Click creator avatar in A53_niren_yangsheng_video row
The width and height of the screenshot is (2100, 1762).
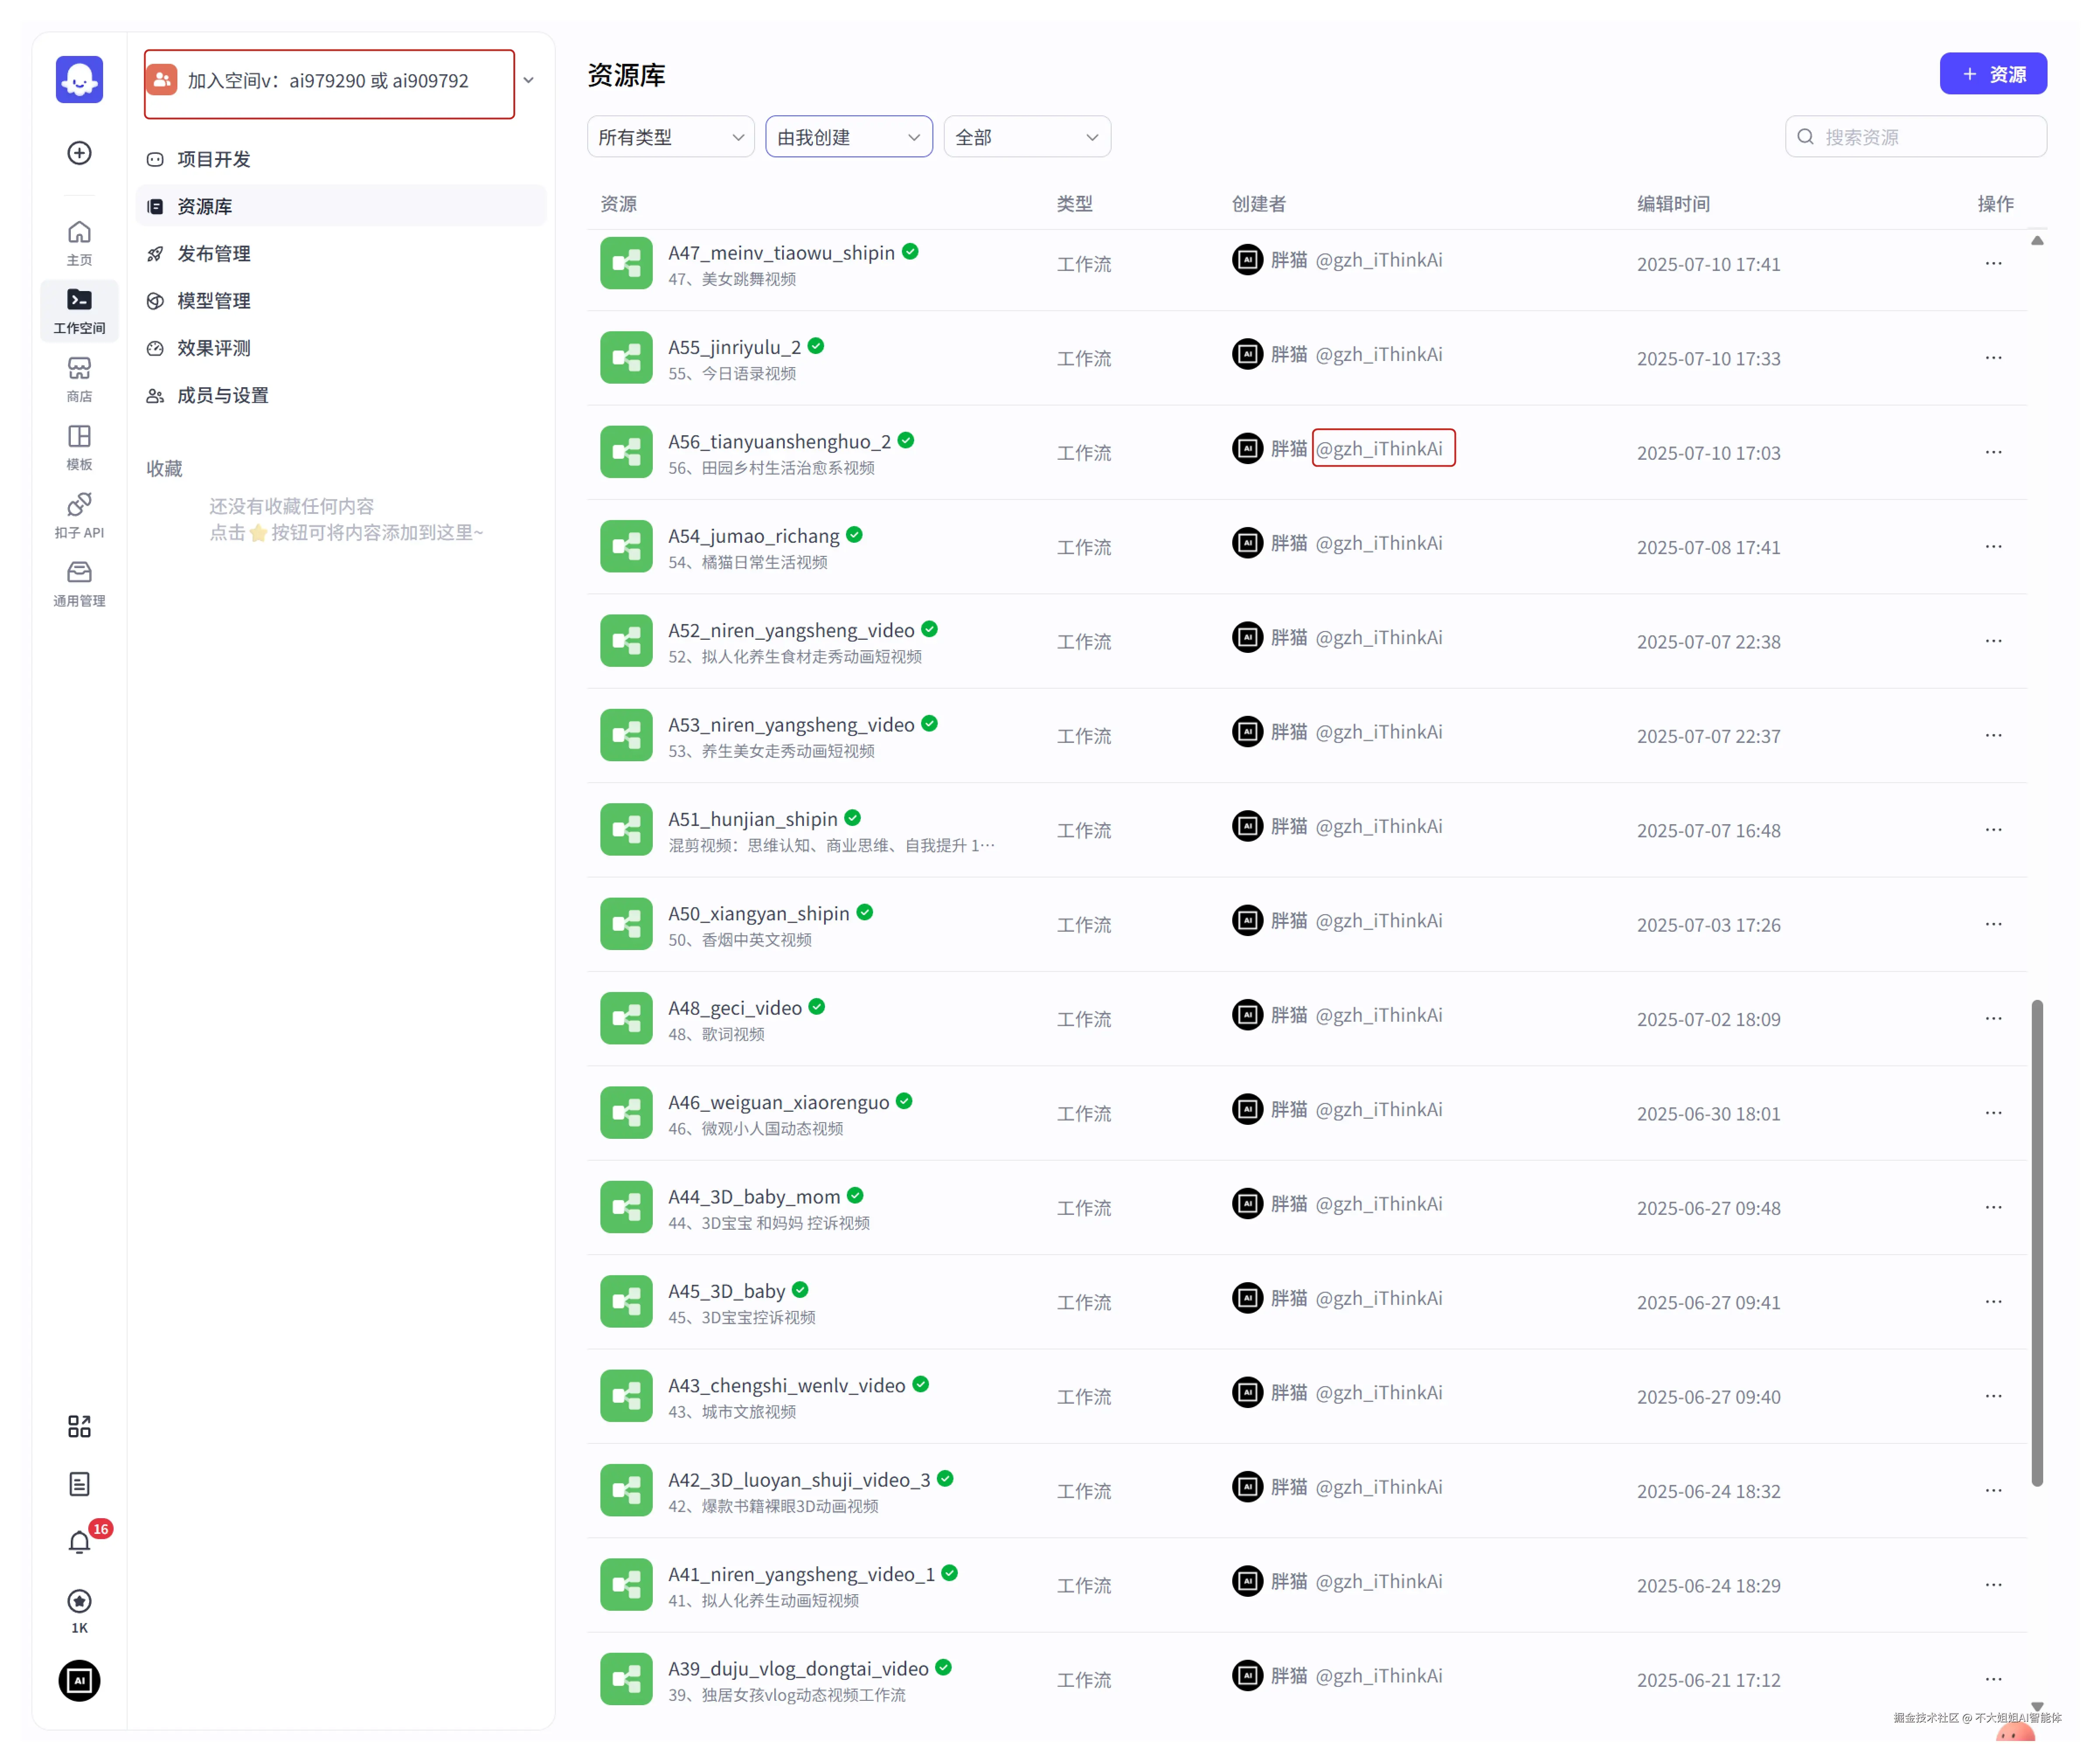[1247, 732]
